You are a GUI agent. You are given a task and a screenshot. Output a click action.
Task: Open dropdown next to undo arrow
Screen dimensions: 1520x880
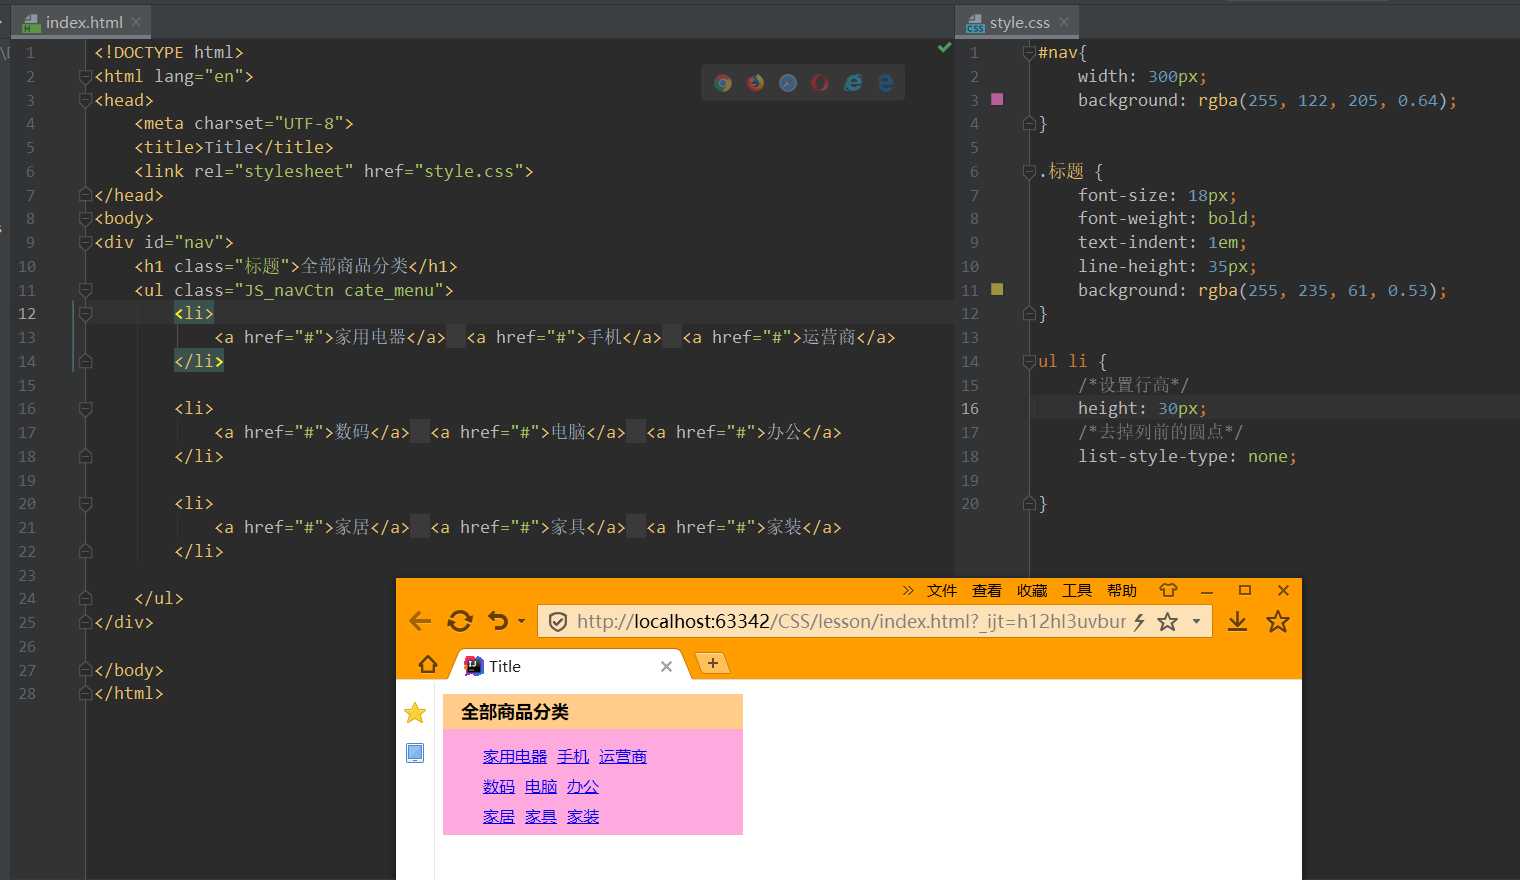[x=521, y=622]
